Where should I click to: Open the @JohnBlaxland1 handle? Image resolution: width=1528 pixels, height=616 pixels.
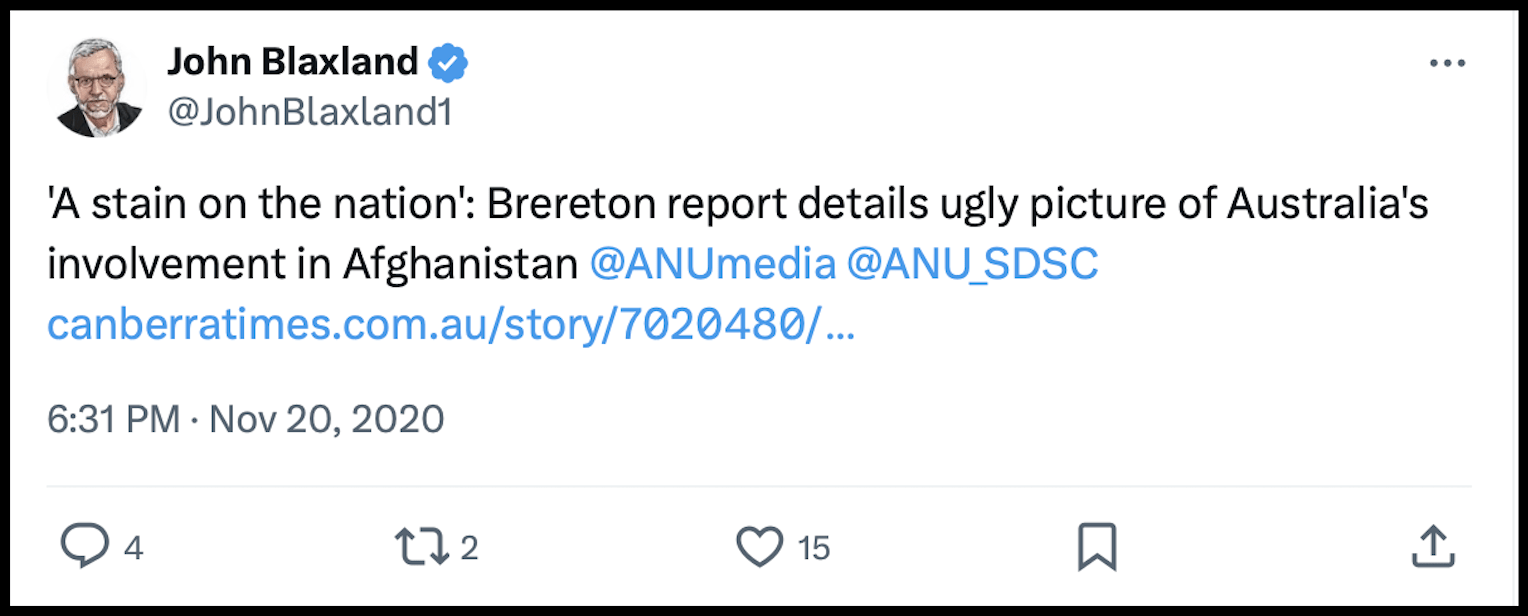click(x=309, y=113)
